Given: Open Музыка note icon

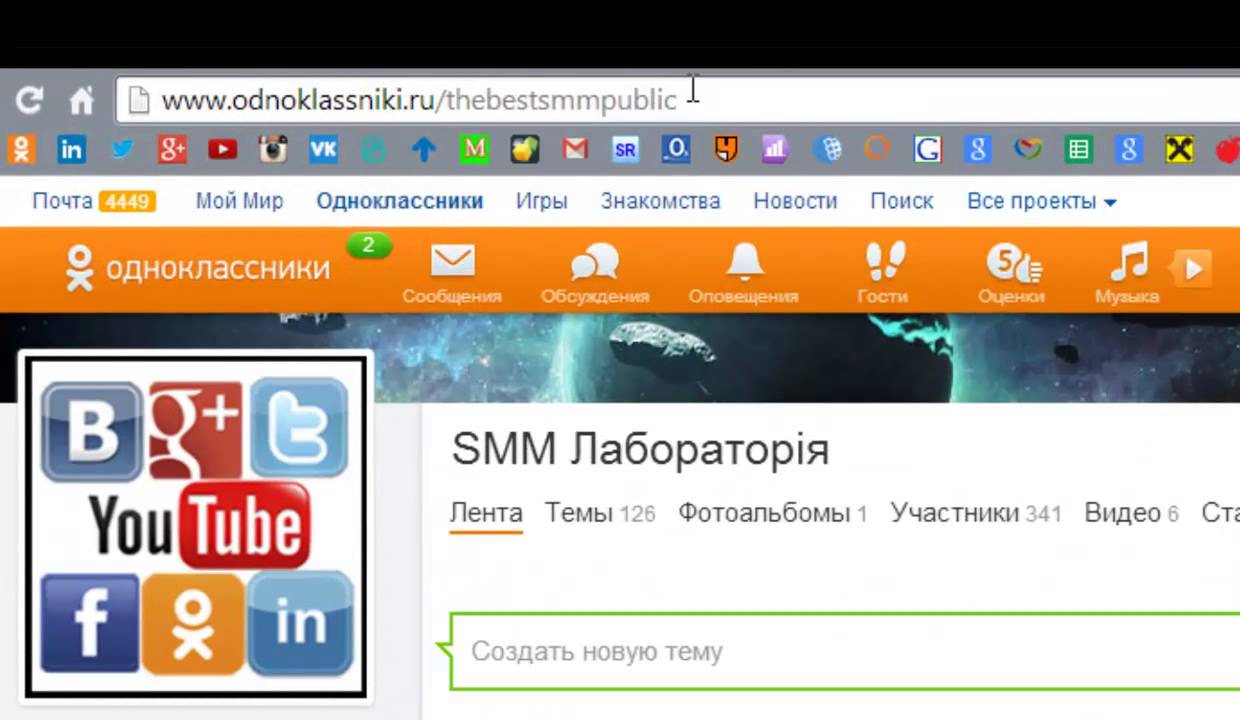Looking at the screenshot, I should coord(1127,272).
